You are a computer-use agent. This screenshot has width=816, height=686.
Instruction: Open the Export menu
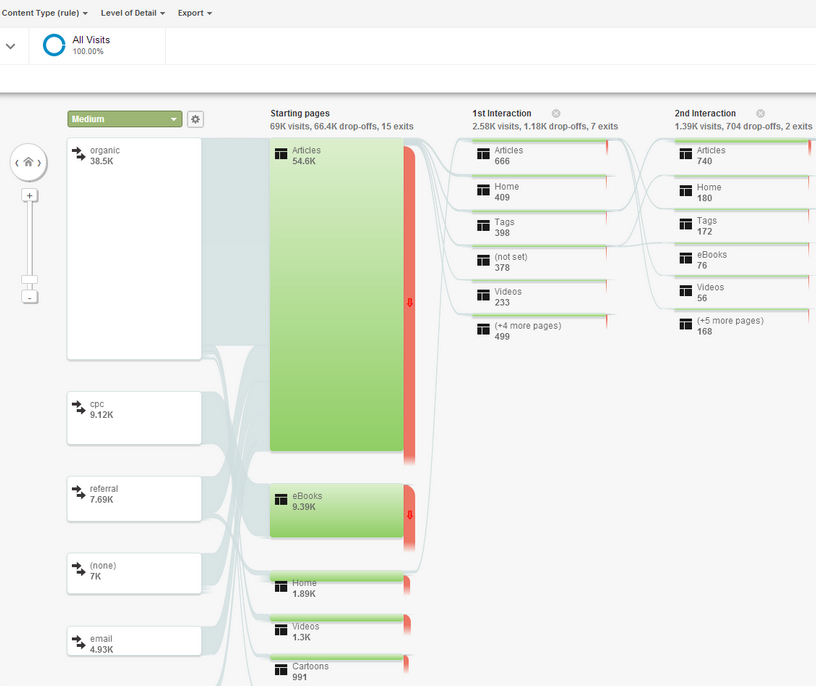pos(193,13)
